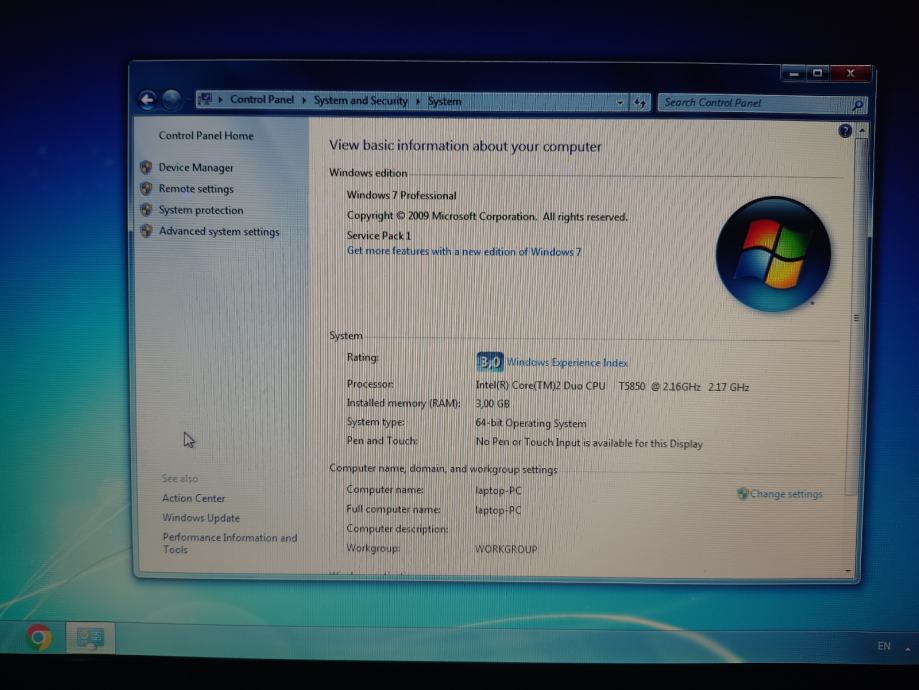This screenshot has width=919, height=690.
Task: Go to Control Panel Home
Action: pos(206,135)
